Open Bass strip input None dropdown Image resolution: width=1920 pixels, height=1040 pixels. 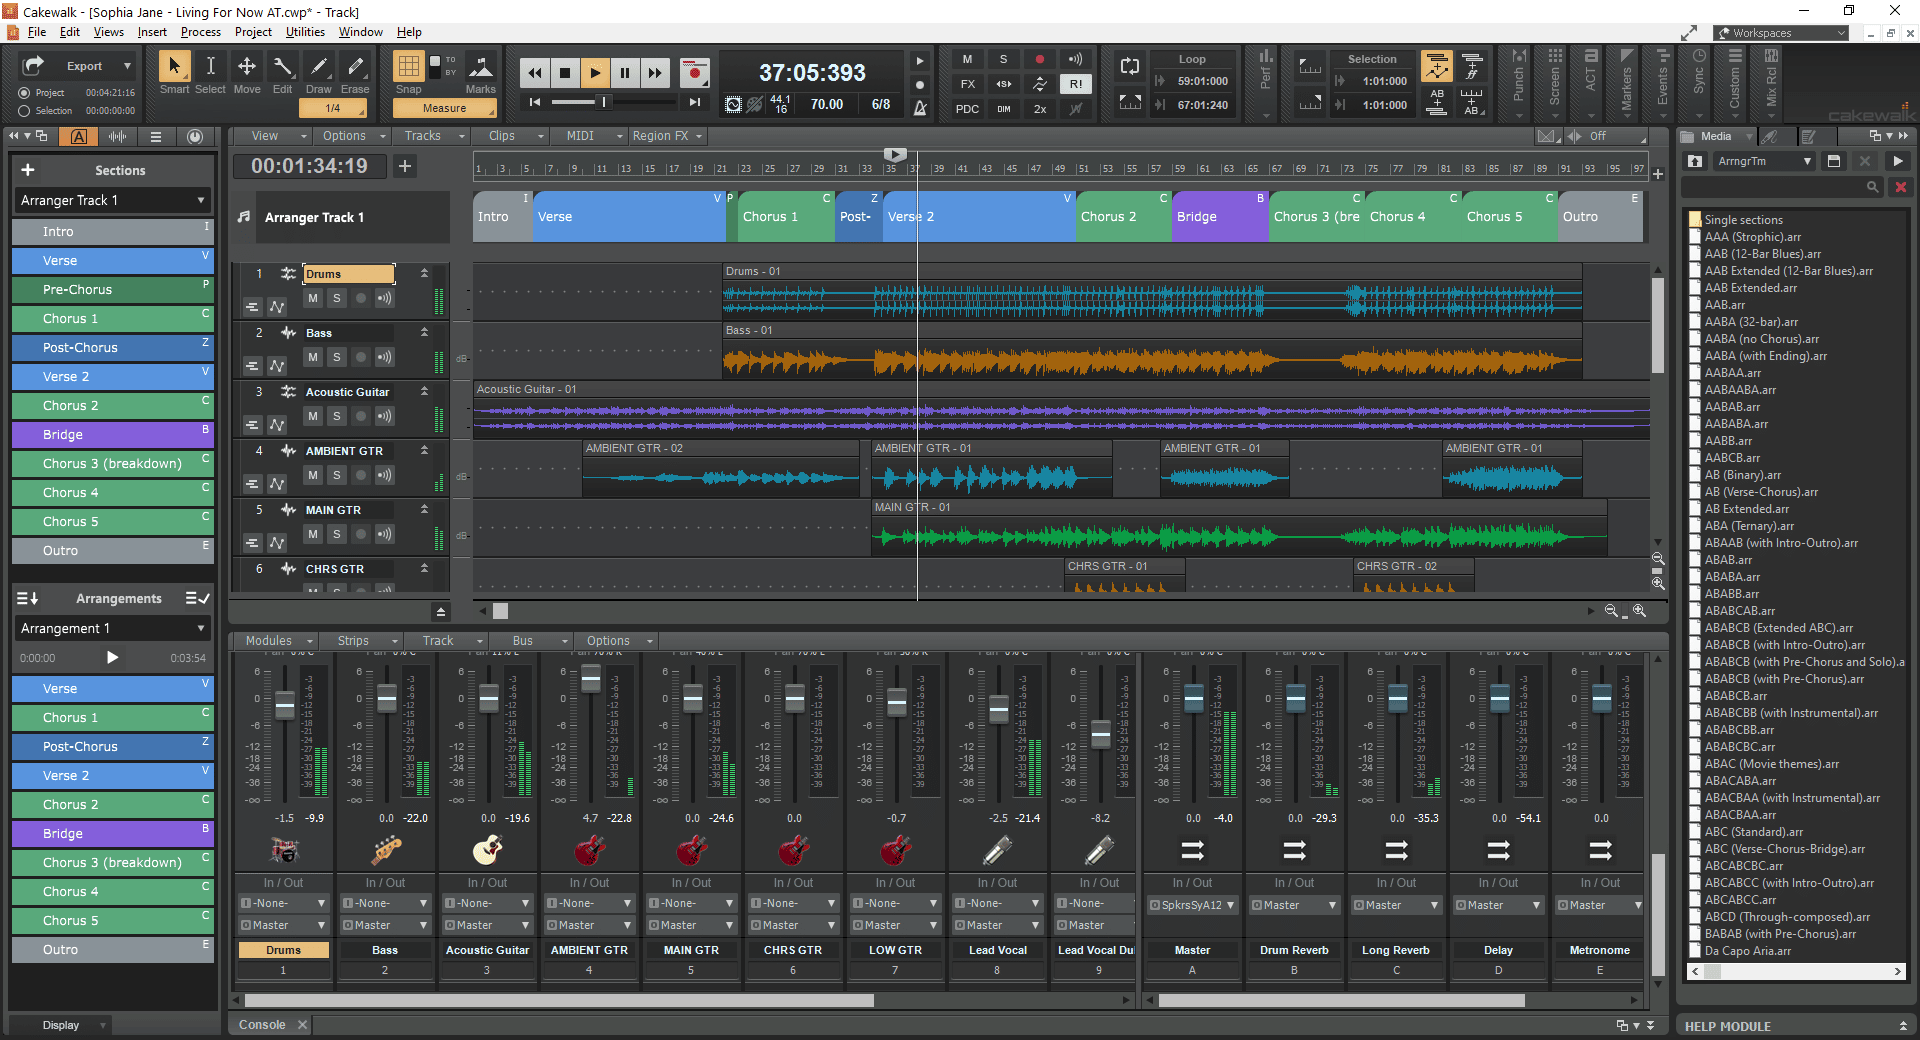pyautogui.click(x=386, y=903)
